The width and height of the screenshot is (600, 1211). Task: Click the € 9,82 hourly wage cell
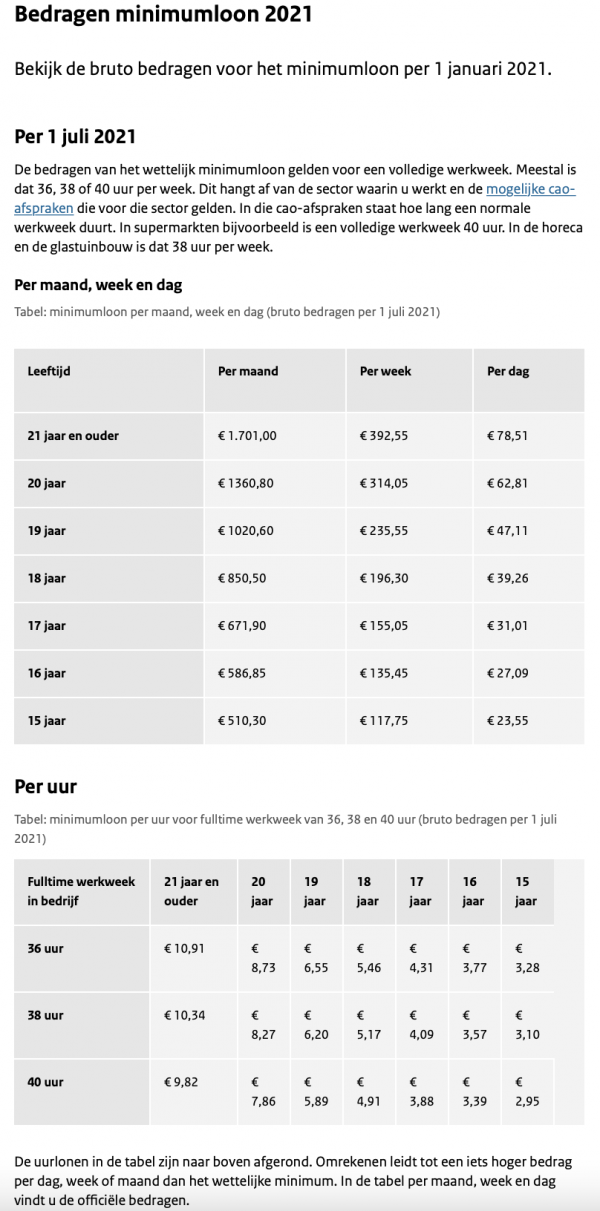pyautogui.click(x=181, y=1081)
